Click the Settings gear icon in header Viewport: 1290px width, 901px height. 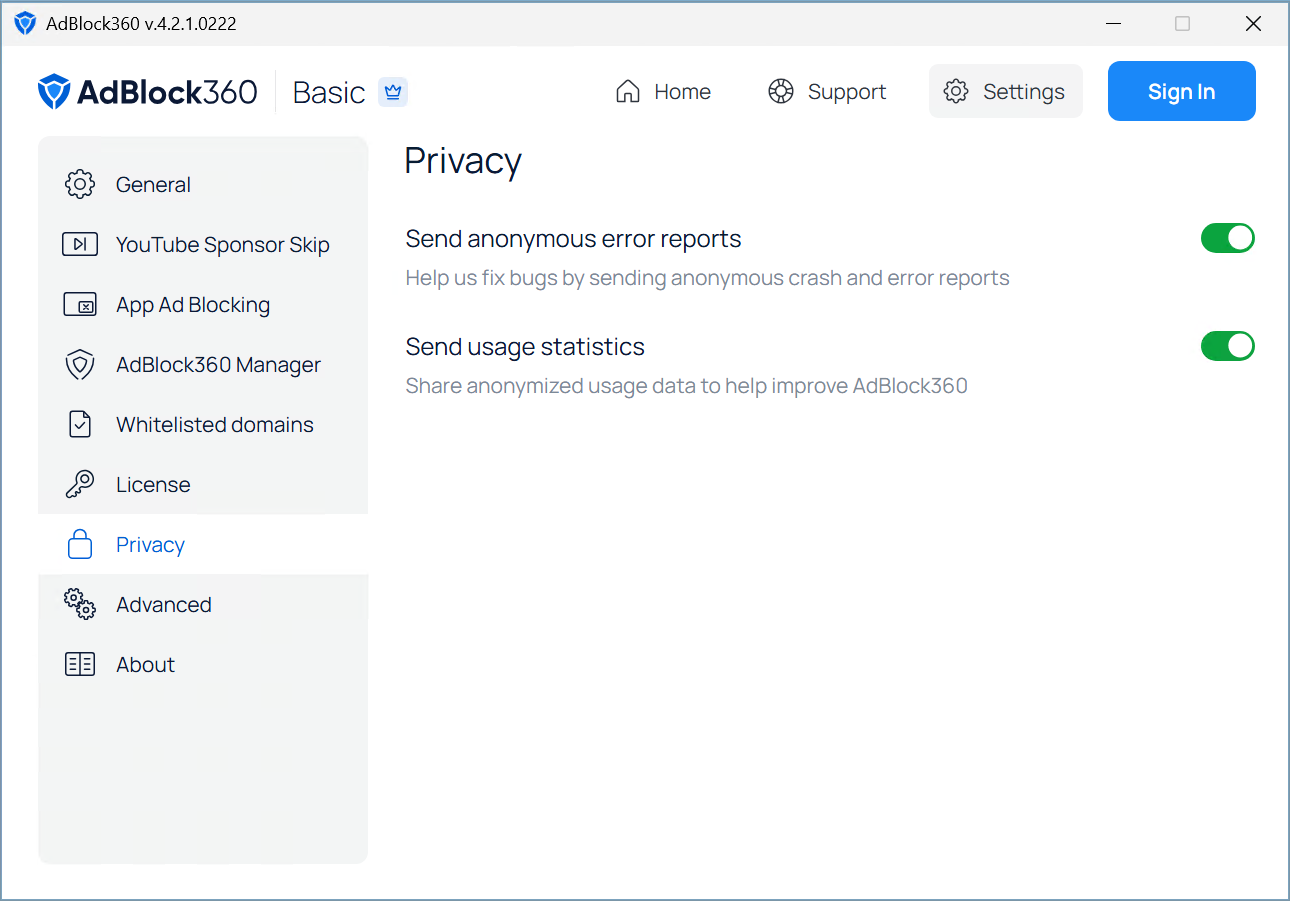pos(956,91)
